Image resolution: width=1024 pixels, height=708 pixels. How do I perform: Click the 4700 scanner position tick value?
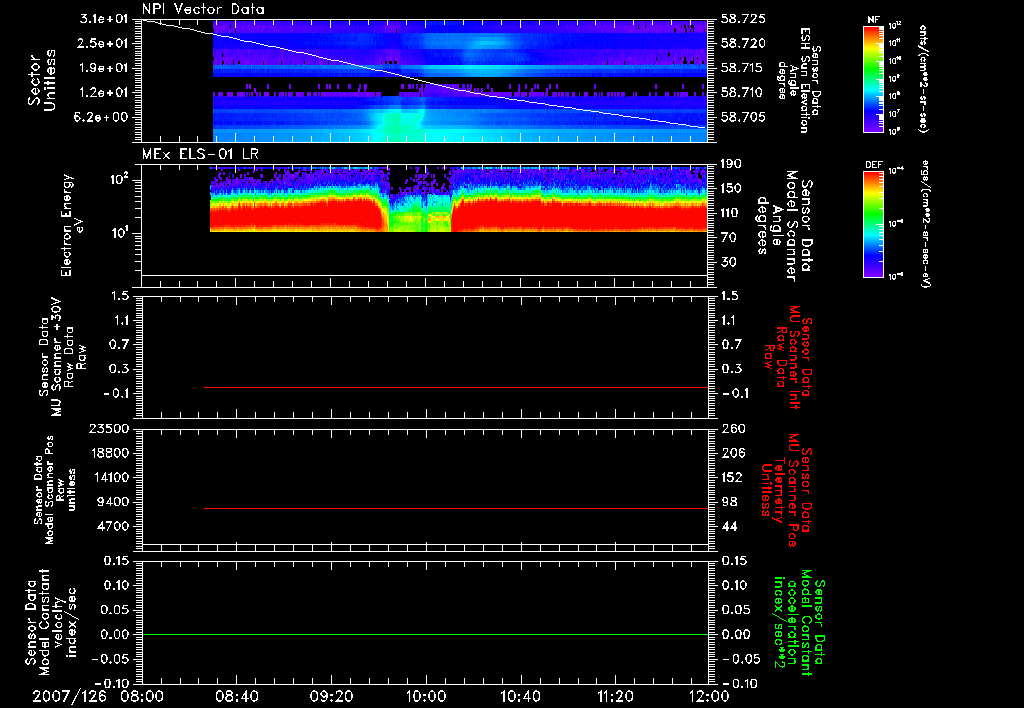[113, 526]
